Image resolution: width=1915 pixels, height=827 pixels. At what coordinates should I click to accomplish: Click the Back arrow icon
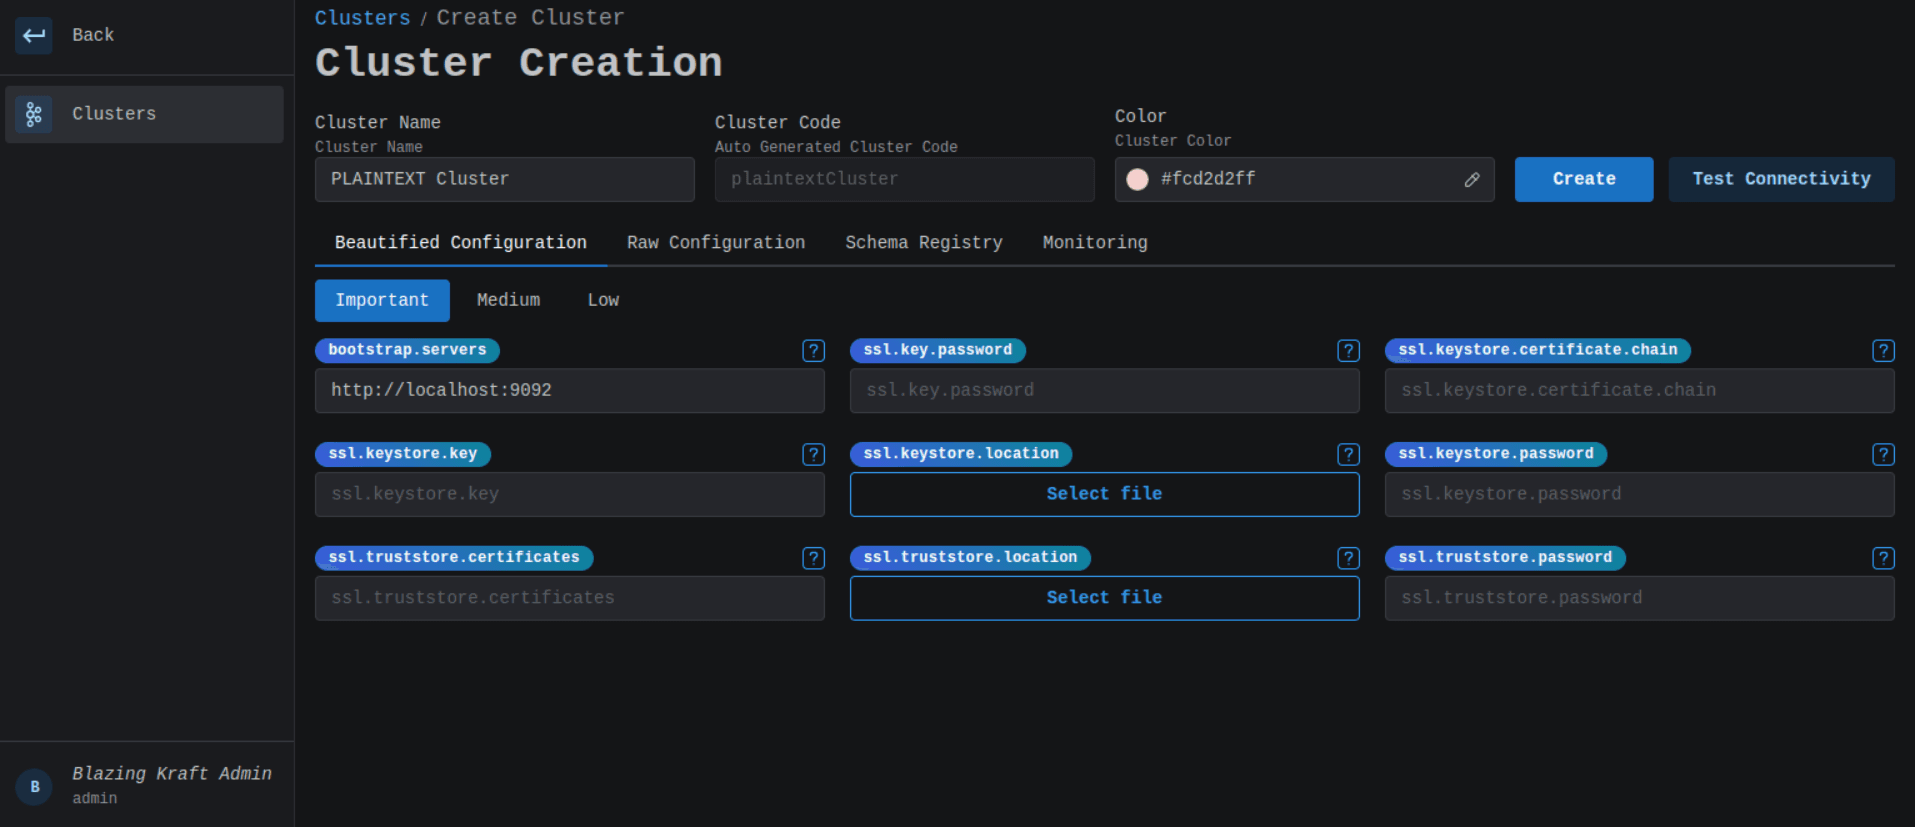point(34,35)
